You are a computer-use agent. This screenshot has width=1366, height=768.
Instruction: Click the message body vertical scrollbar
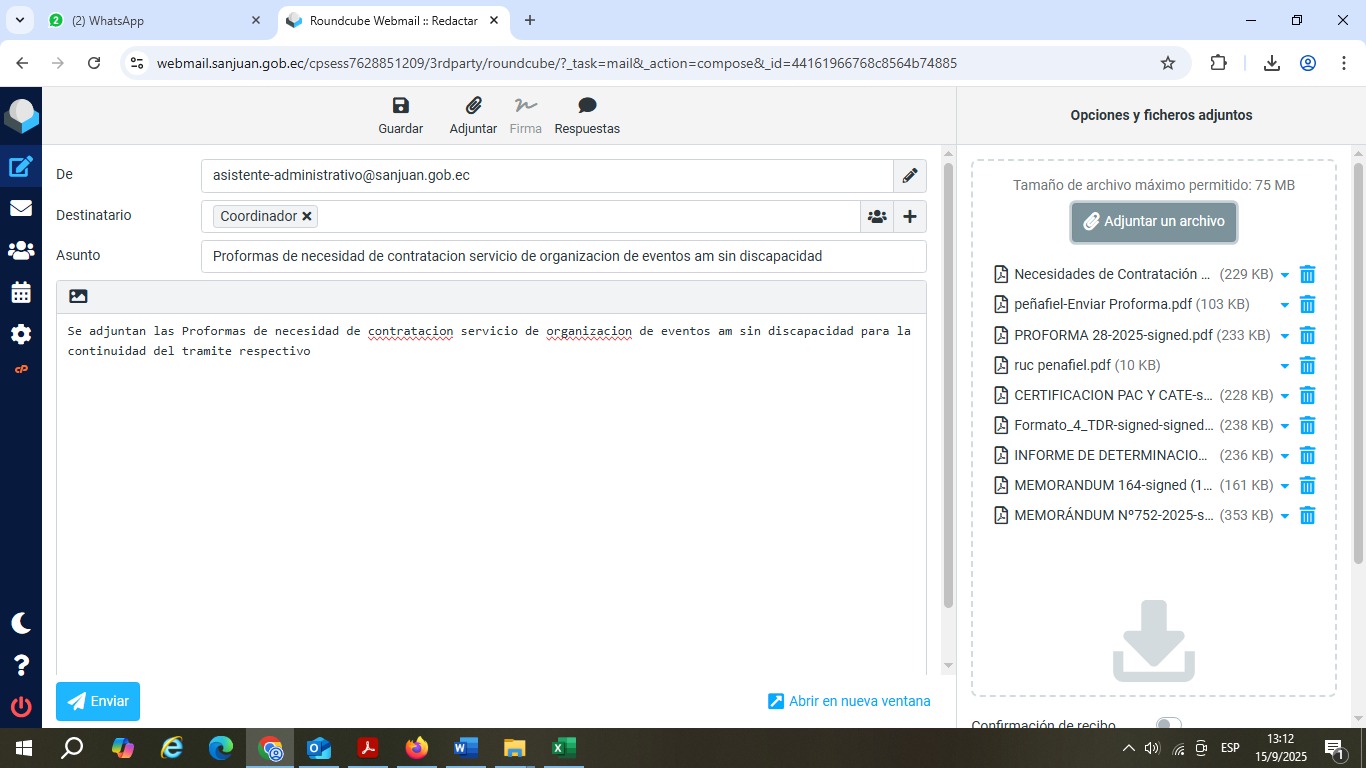[948, 400]
